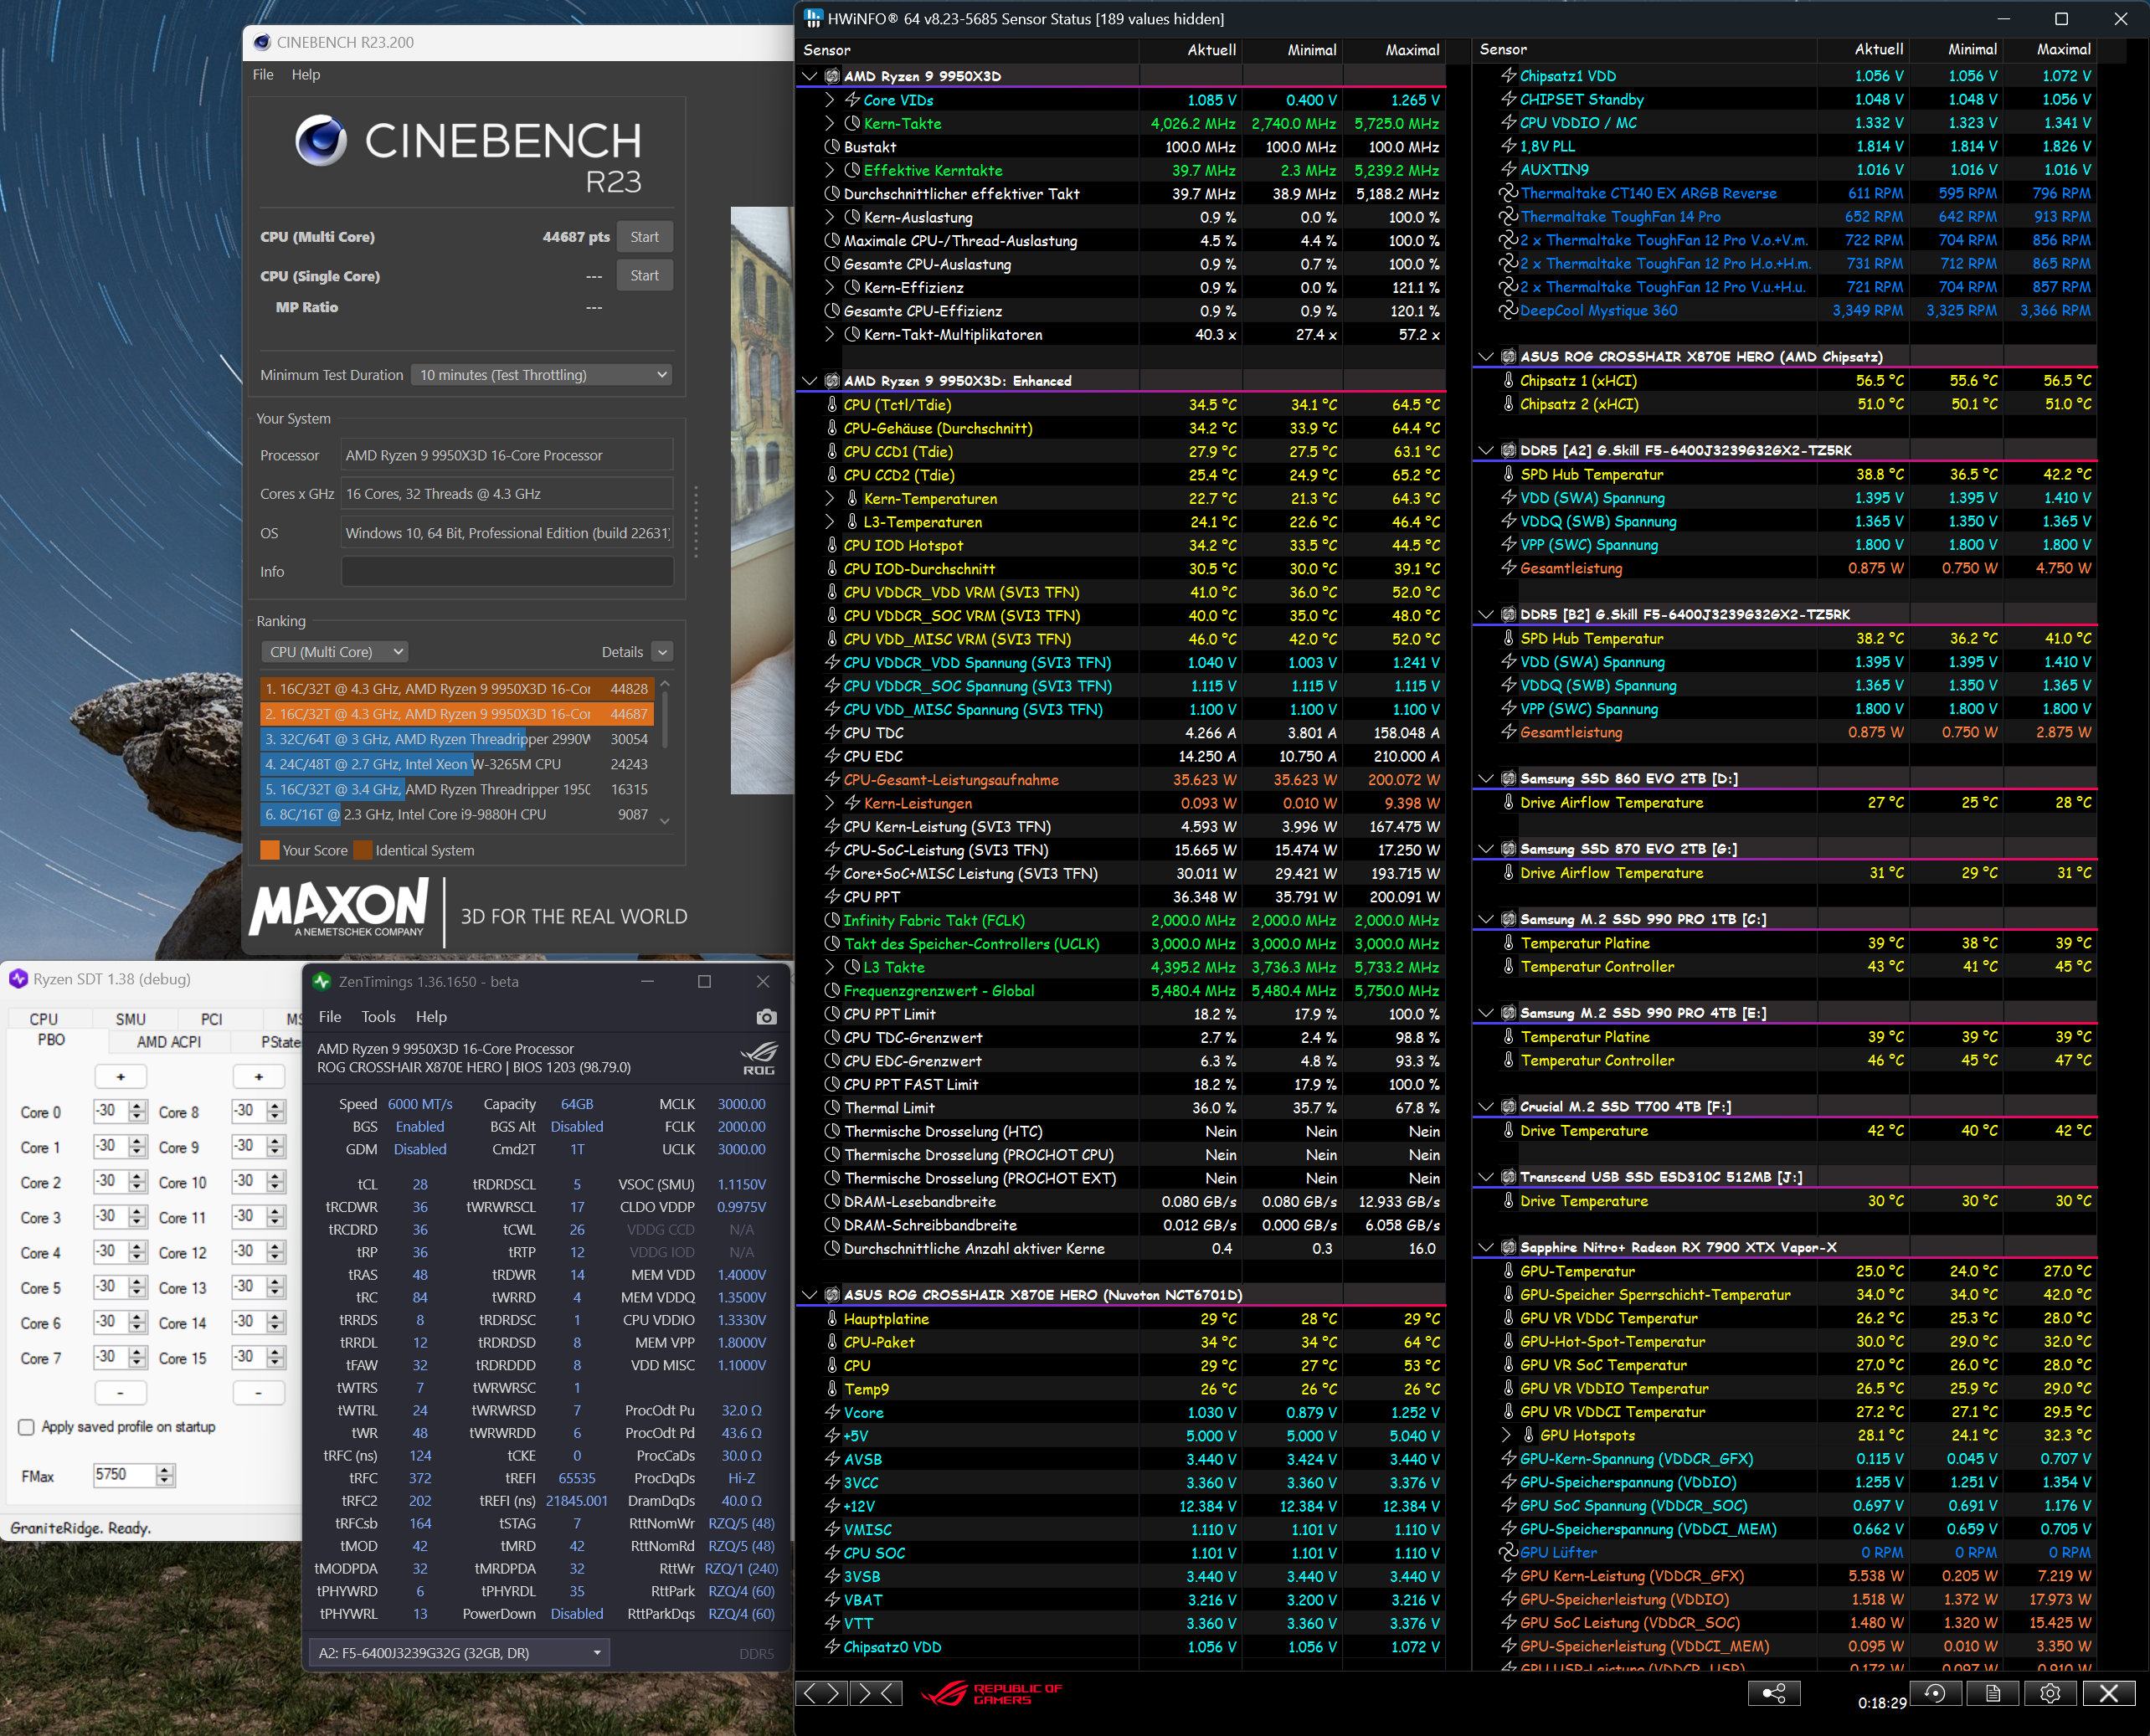
Task: Open HWiNFO sensor settings gear icon
Action: click(x=2050, y=1693)
